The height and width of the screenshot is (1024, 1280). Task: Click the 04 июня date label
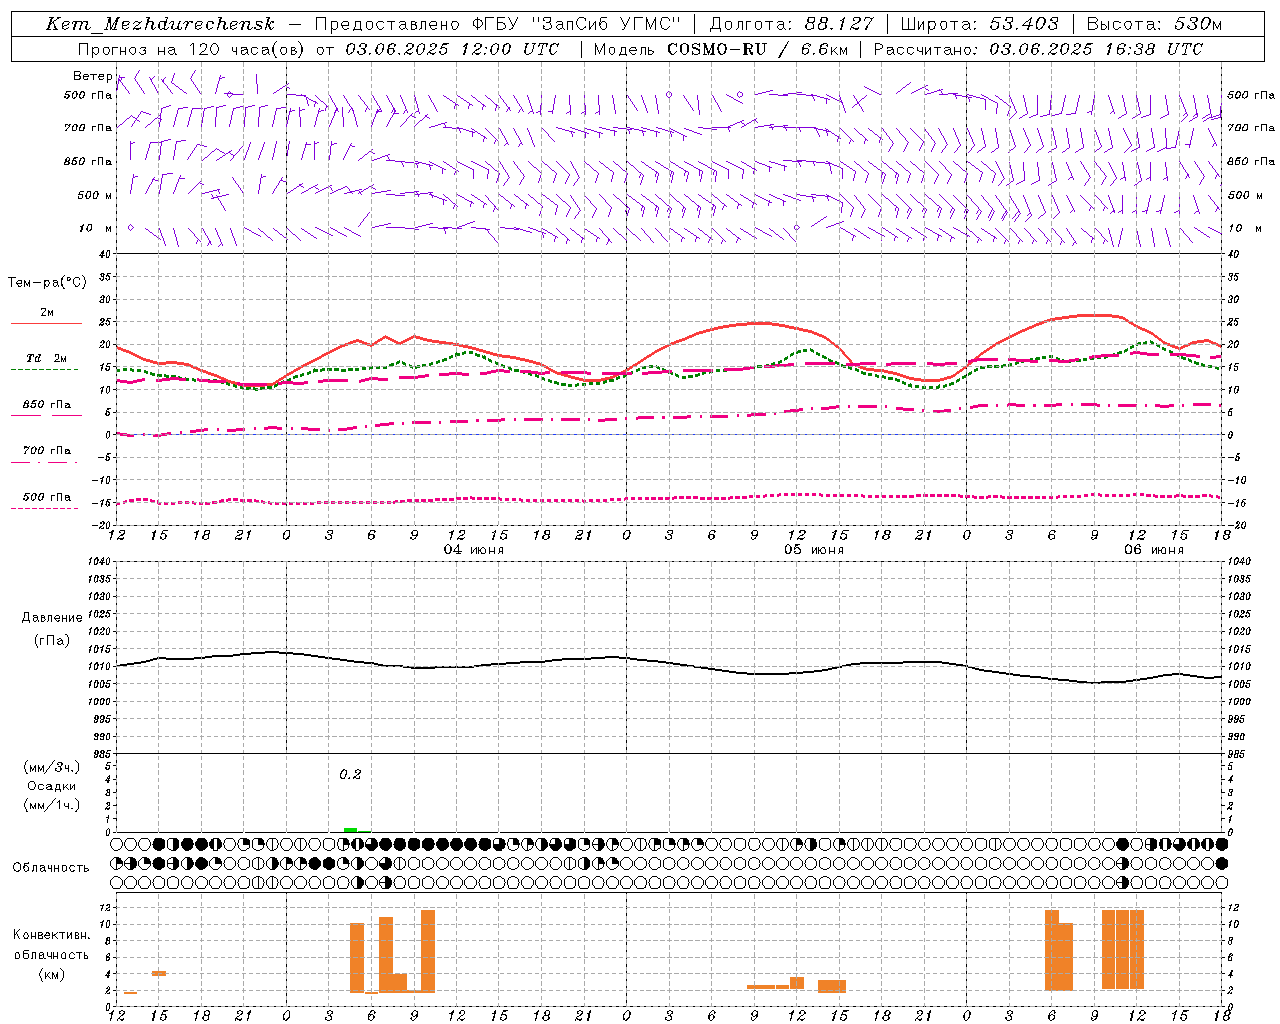pyautogui.click(x=474, y=550)
